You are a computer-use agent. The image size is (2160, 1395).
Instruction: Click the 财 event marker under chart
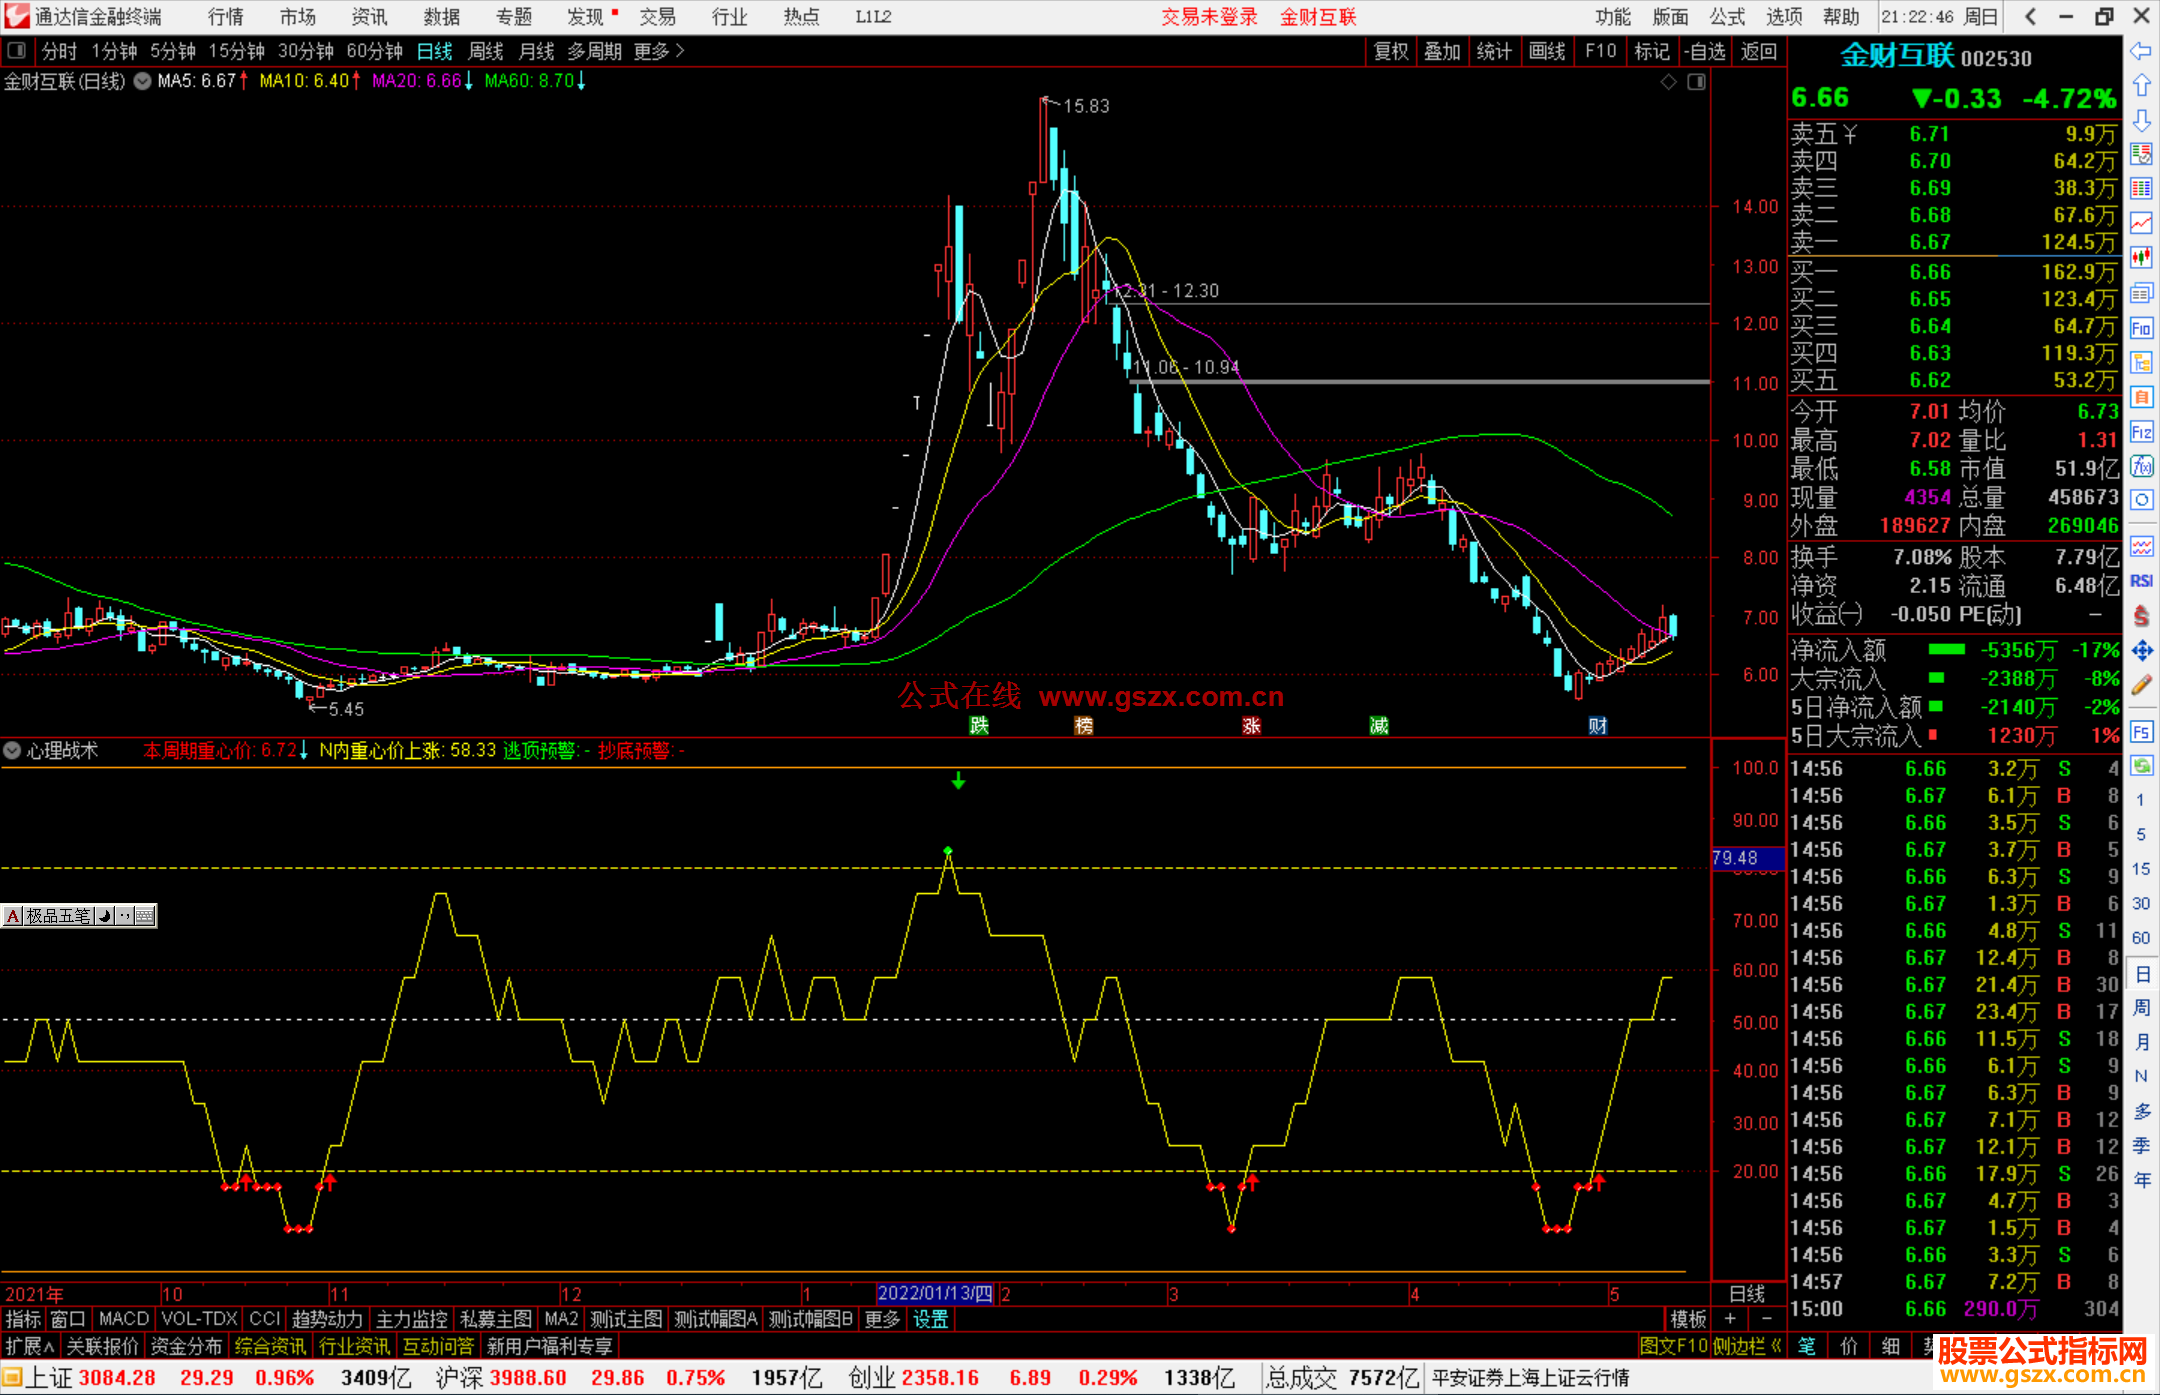tap(1598, 725)
